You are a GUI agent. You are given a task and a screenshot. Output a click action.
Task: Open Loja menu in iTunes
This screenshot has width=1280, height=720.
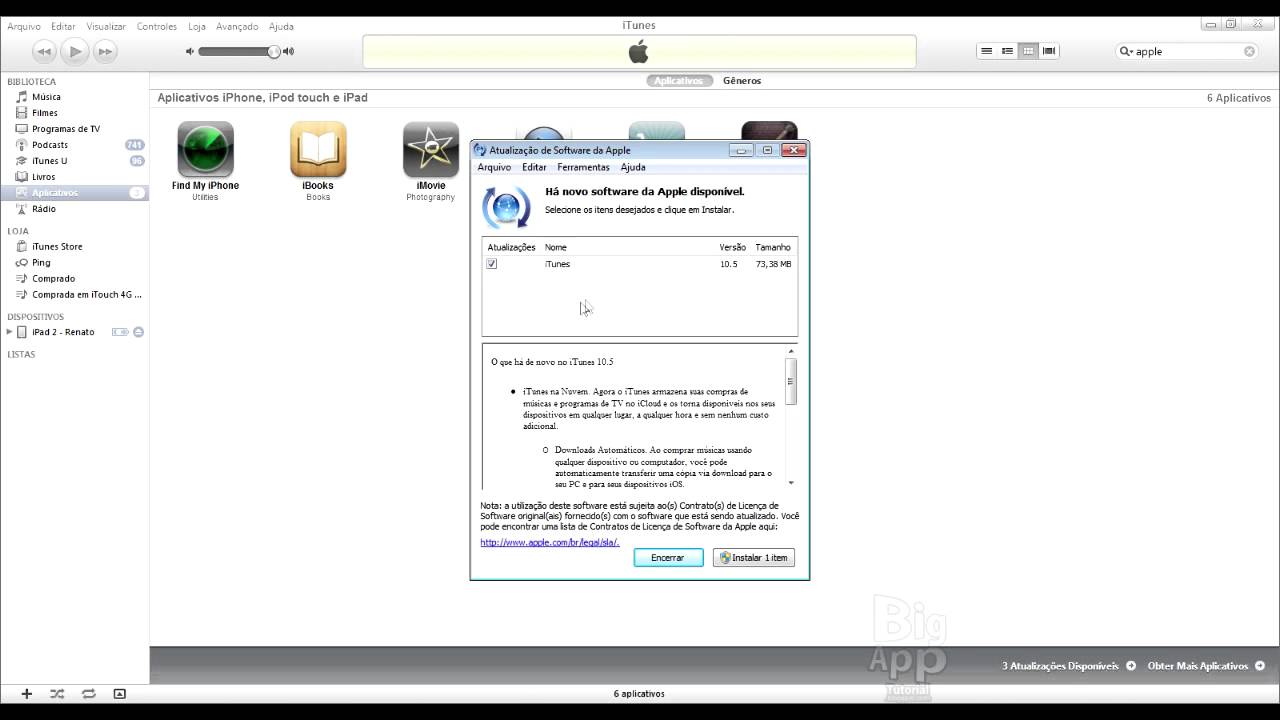pyautogui.click(x=197, y=26)
